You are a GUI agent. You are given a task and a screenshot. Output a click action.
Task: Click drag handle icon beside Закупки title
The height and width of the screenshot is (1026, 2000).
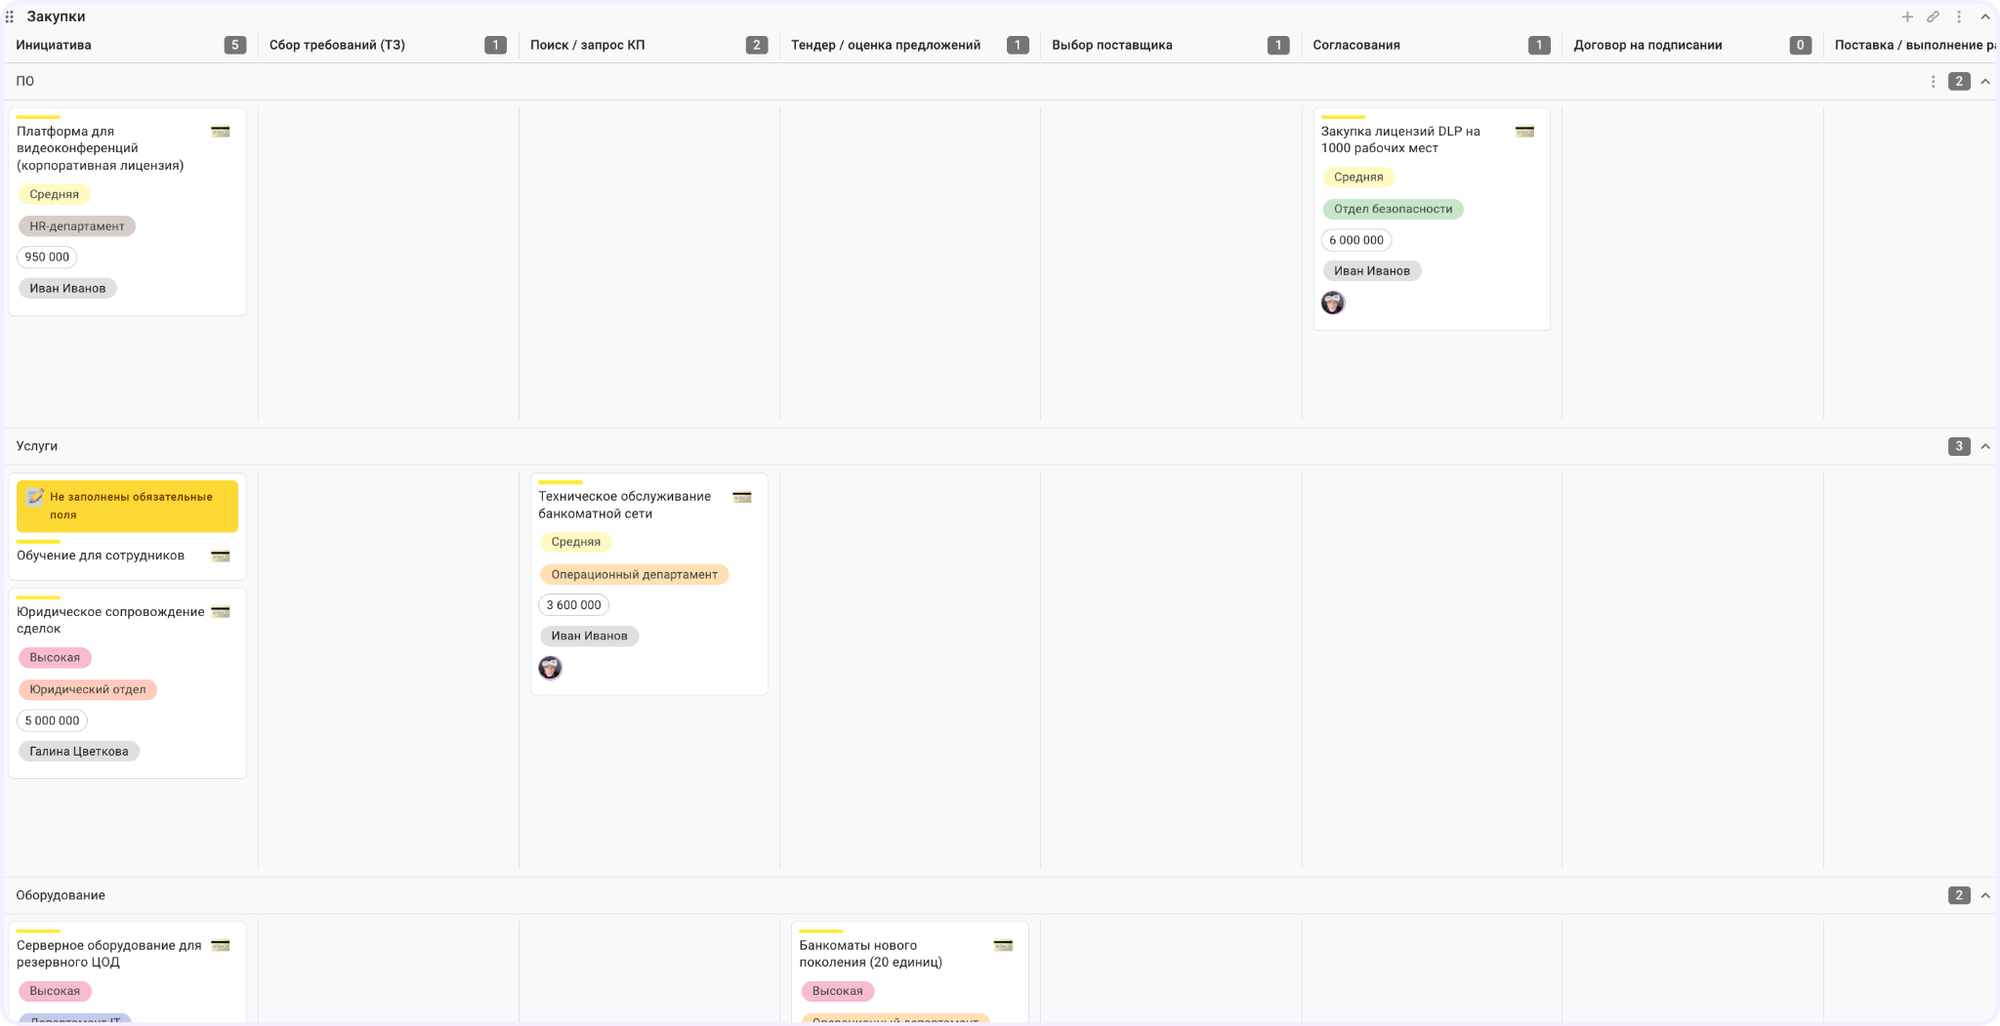coord(9,17)
